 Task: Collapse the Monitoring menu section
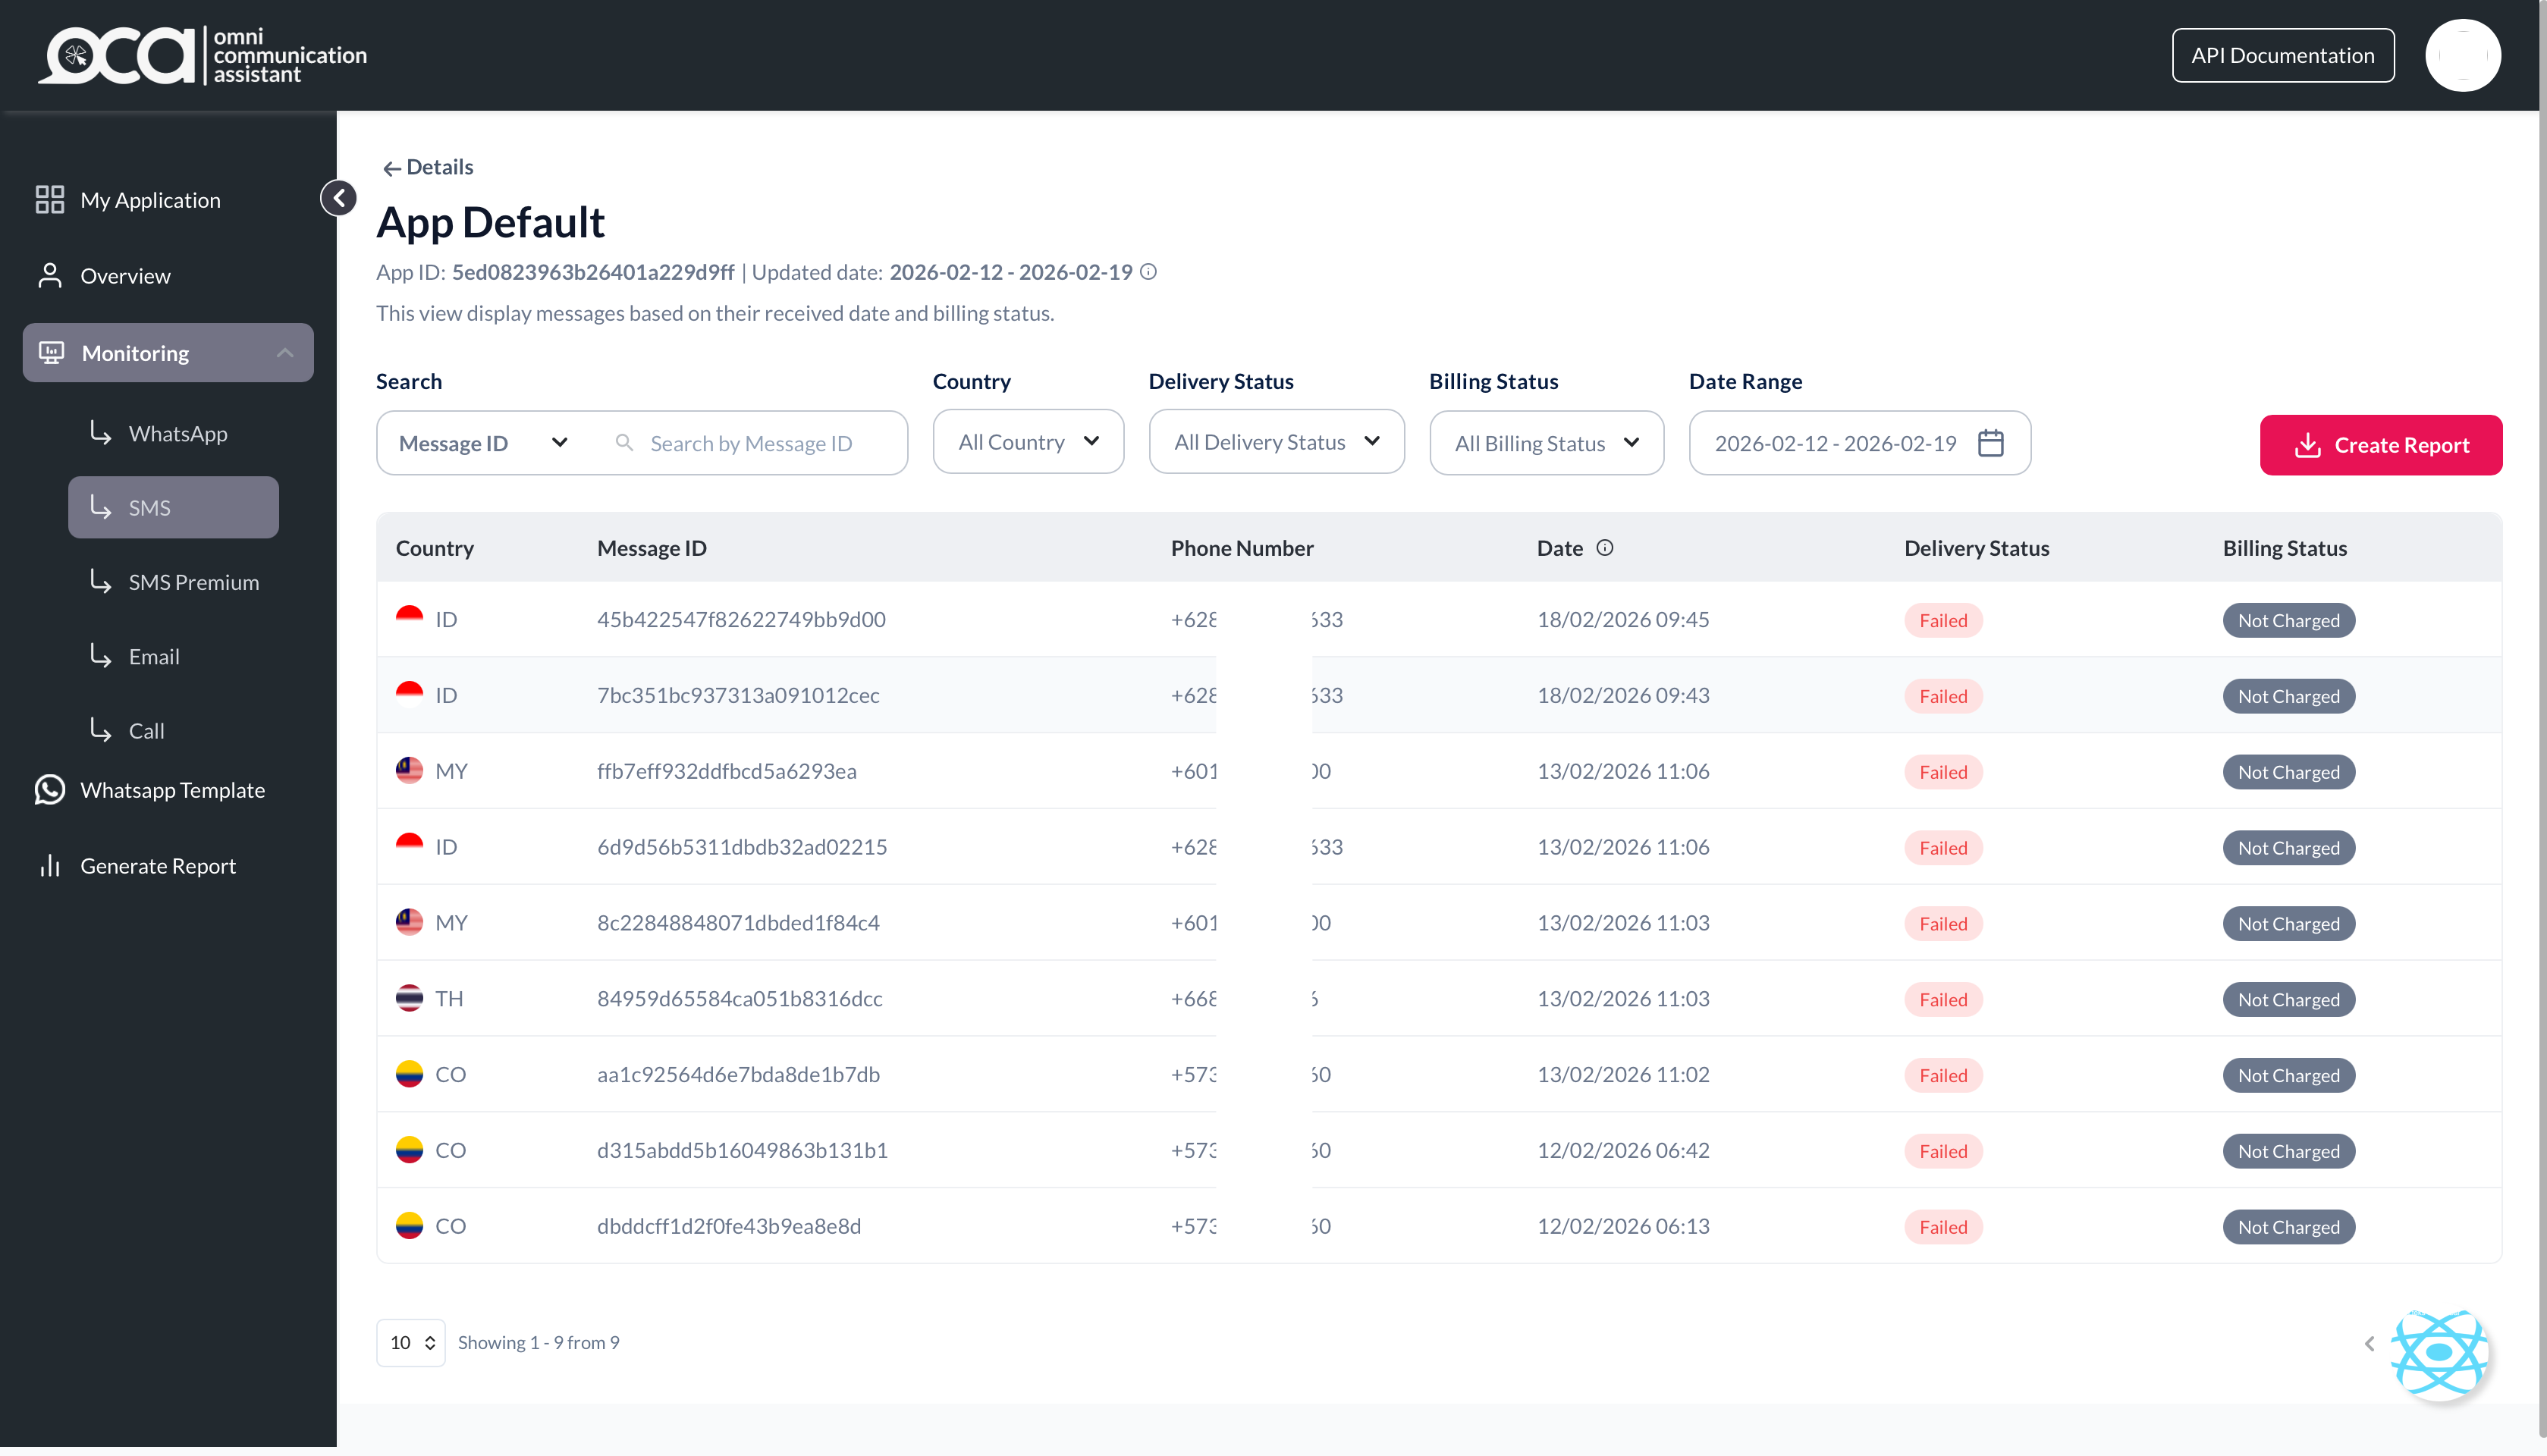(168, 353)
